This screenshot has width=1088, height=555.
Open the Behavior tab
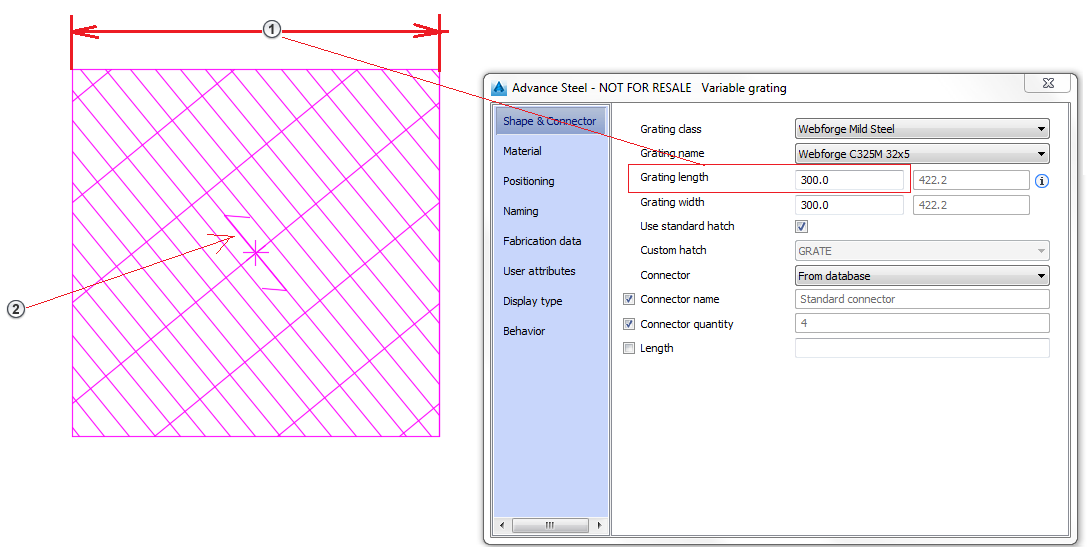point(524,331)
